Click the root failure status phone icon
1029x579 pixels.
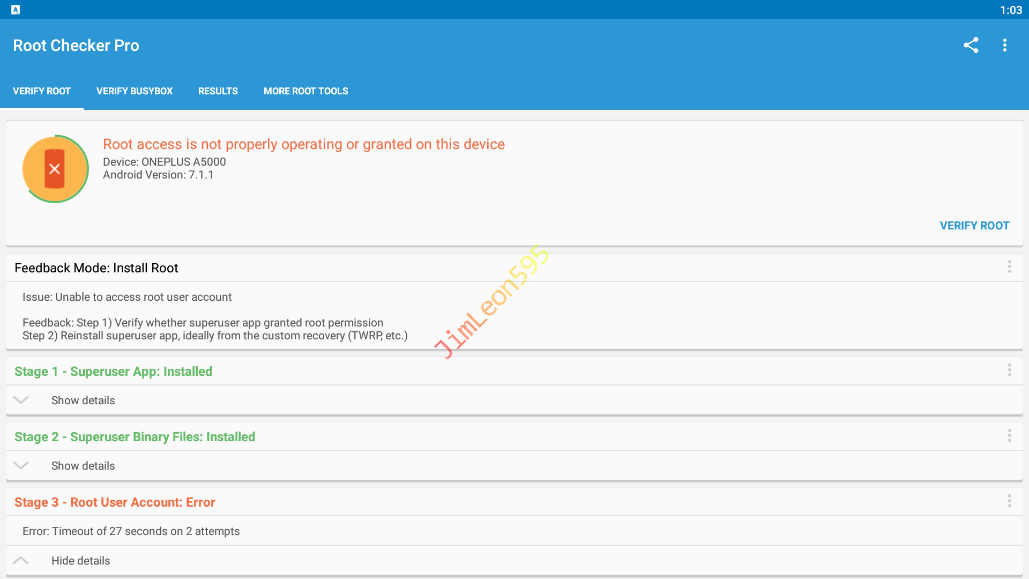55,169
